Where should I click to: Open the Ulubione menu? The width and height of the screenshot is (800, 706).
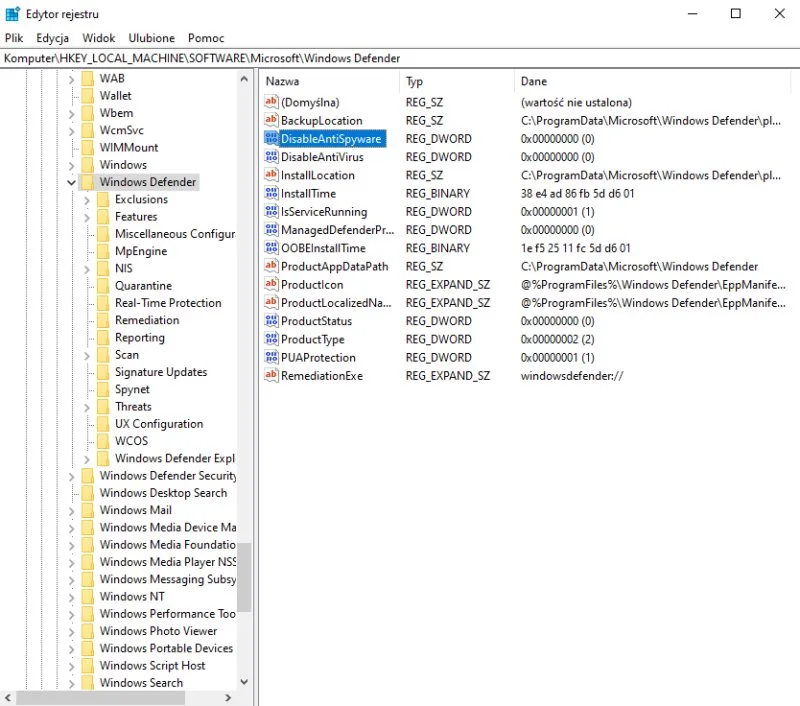click(x=151, y=38)
